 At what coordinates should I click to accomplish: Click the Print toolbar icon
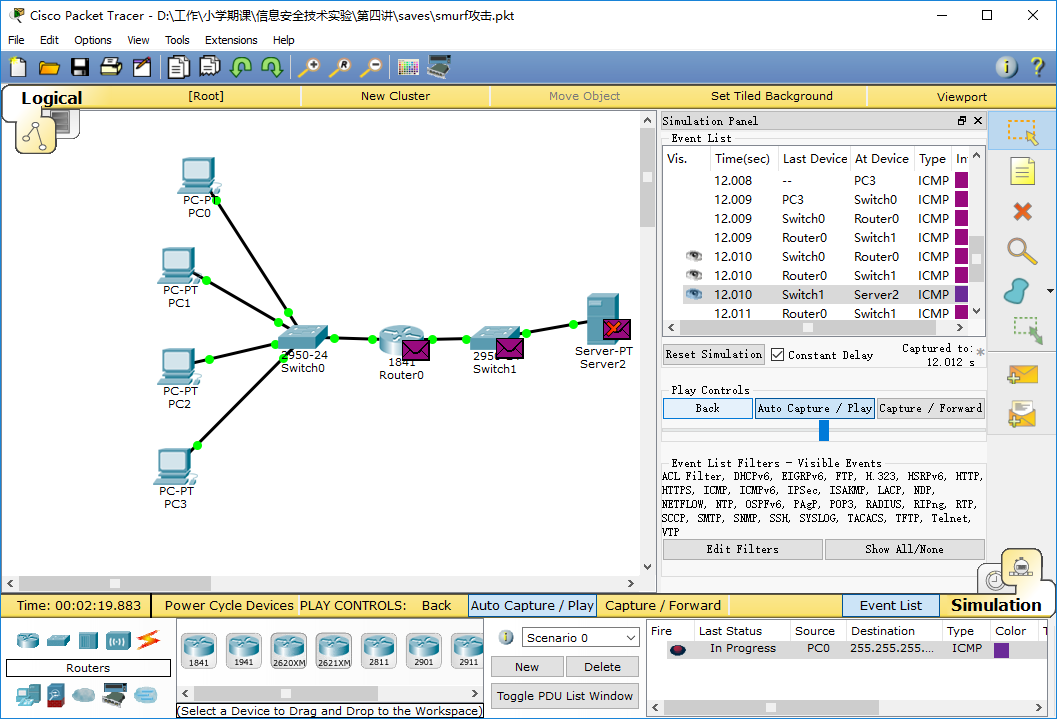(111, 67)
